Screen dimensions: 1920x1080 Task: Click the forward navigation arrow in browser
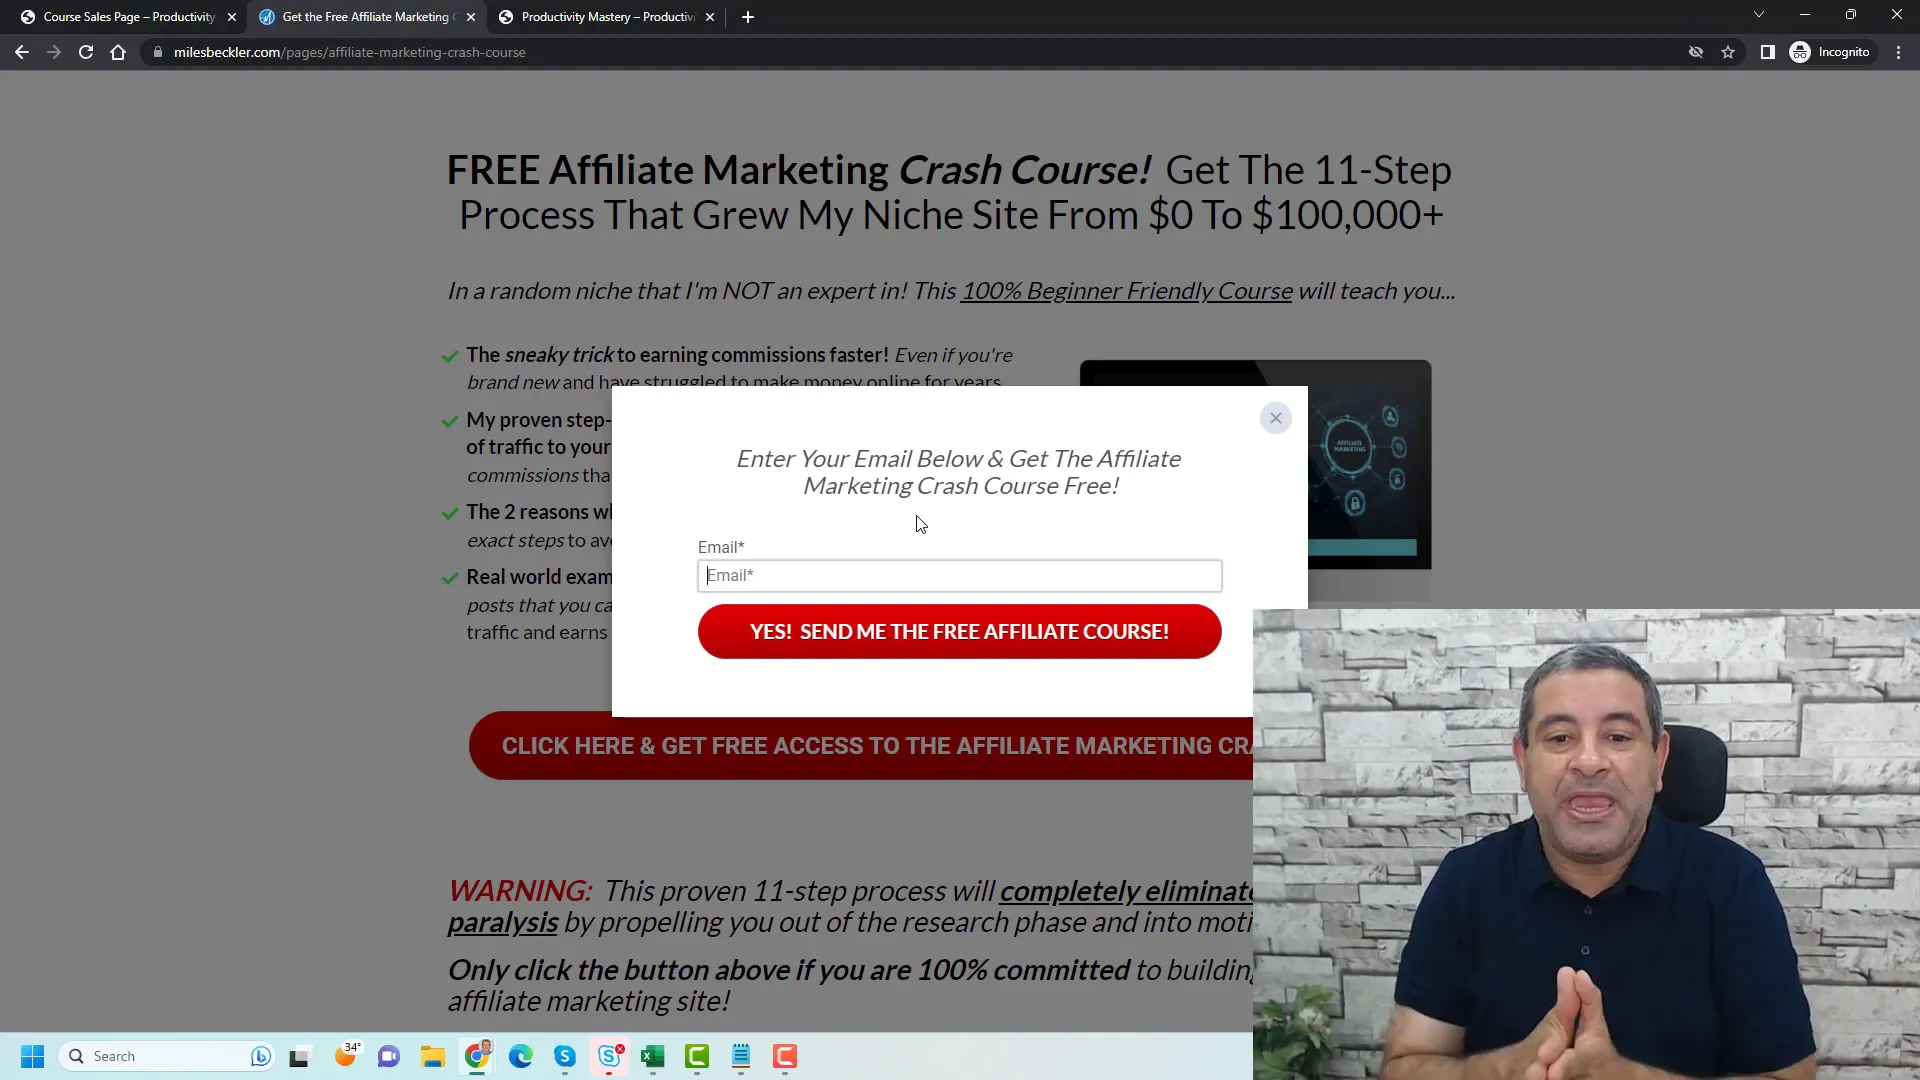pos(53,51)
